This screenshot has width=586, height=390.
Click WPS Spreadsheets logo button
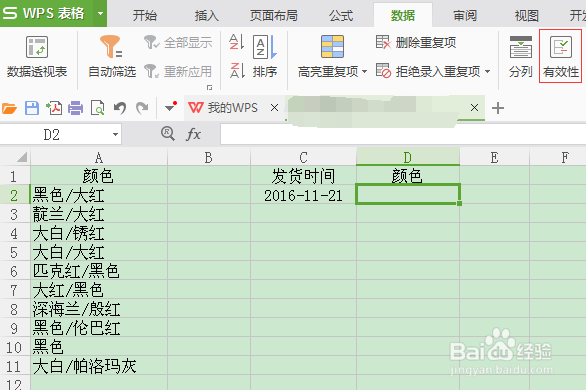(x=47, y=13)
